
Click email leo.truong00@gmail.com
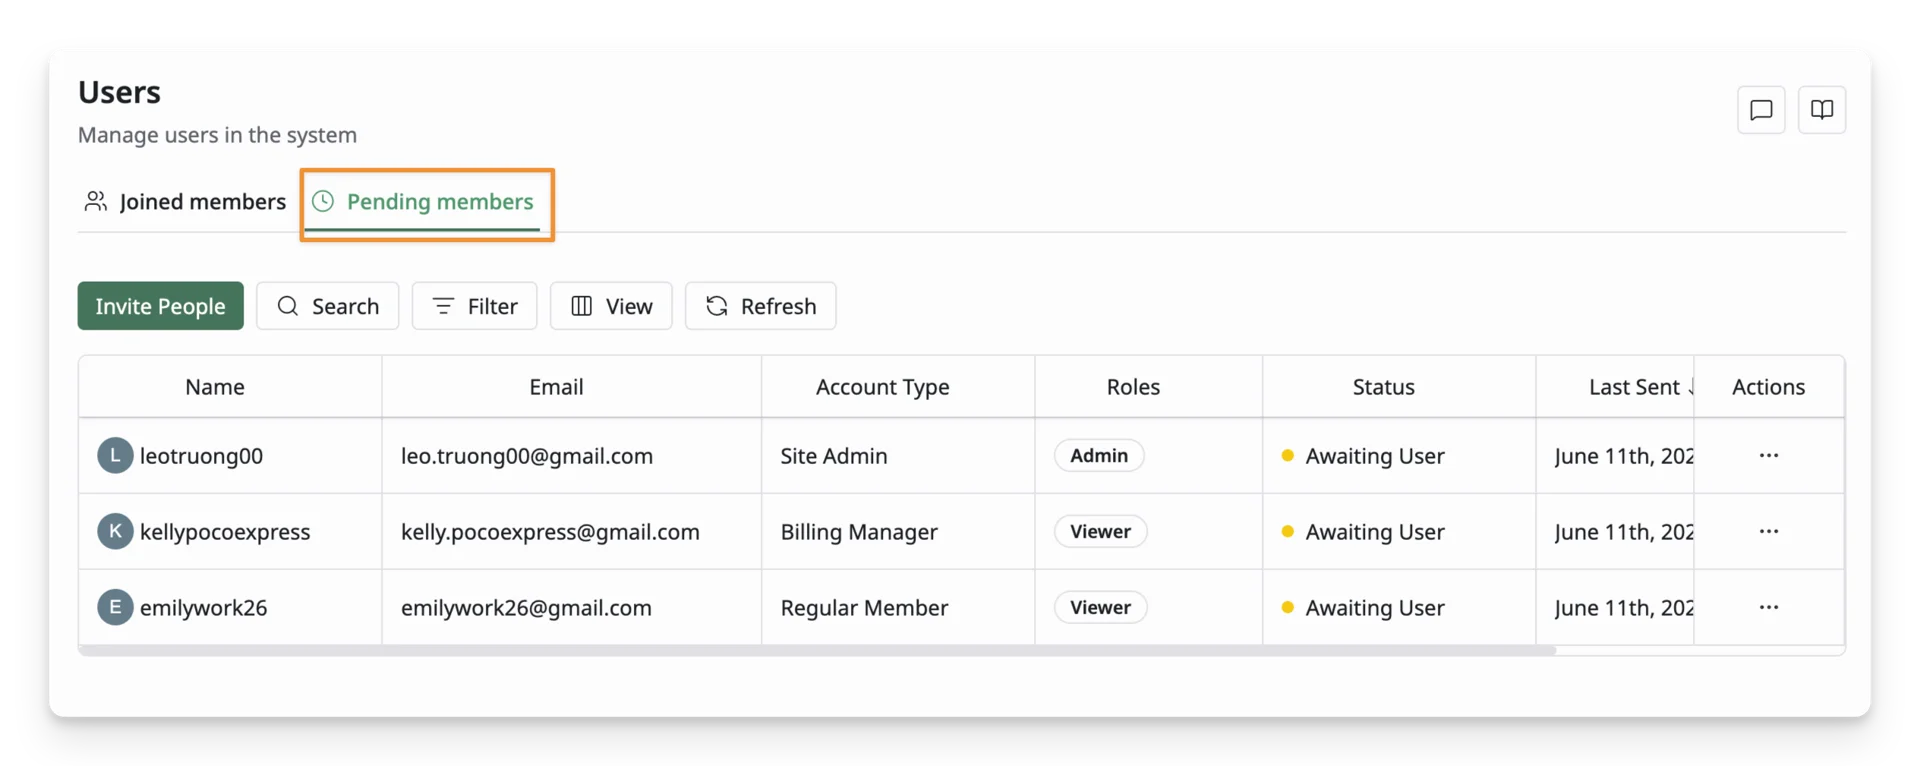(527, 456)
